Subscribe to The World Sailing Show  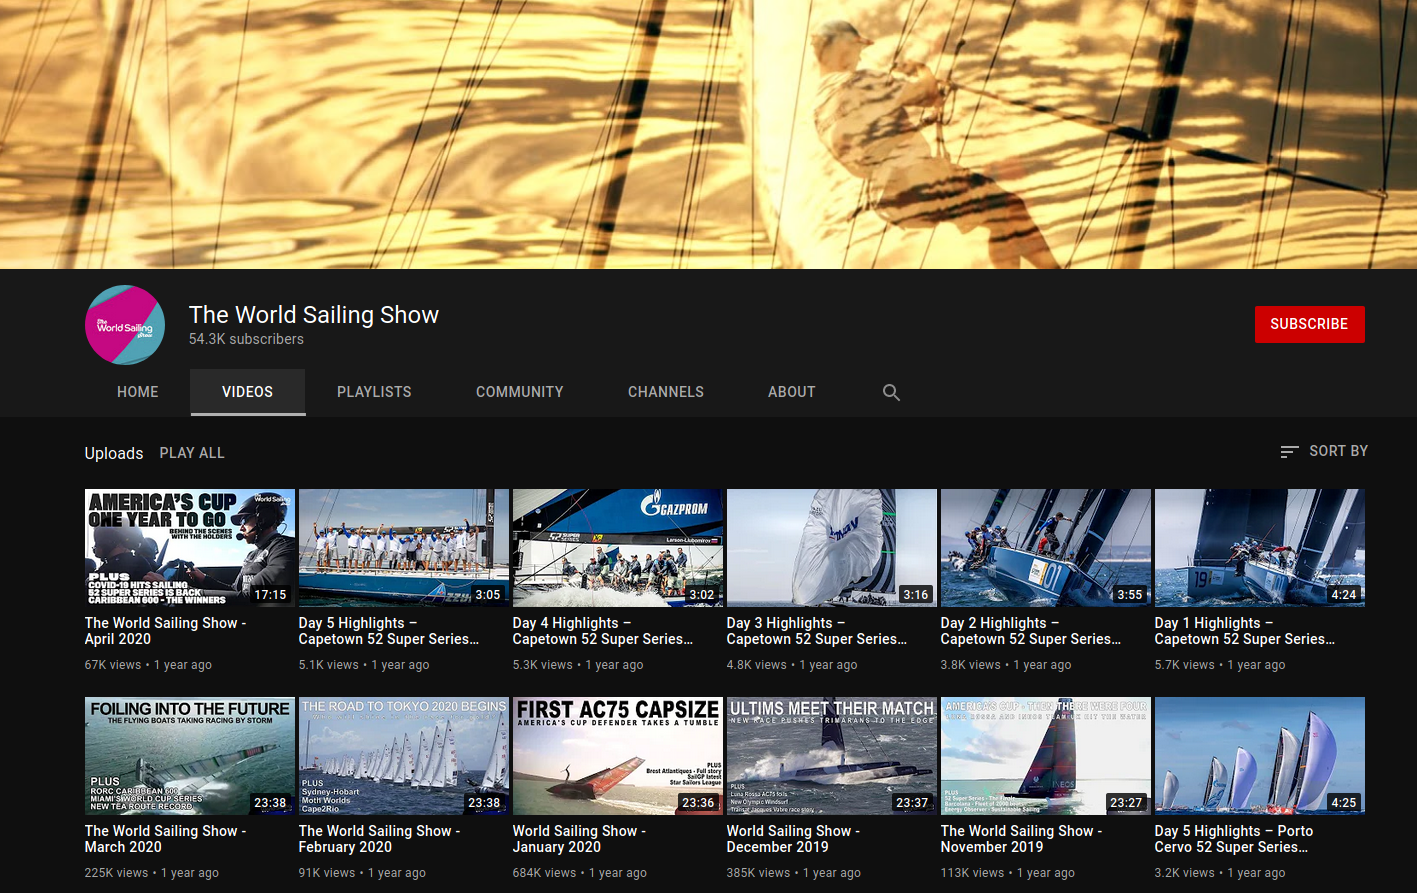click(1309, 324)
